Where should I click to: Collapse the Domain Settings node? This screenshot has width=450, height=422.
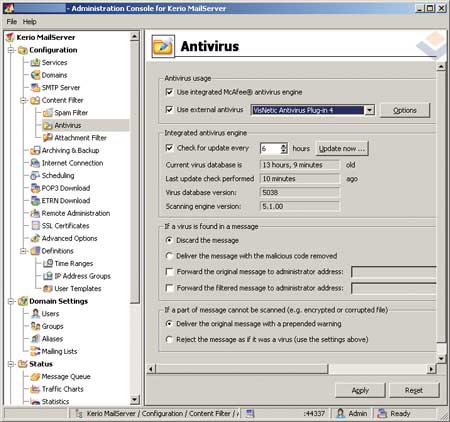[11, 301]
